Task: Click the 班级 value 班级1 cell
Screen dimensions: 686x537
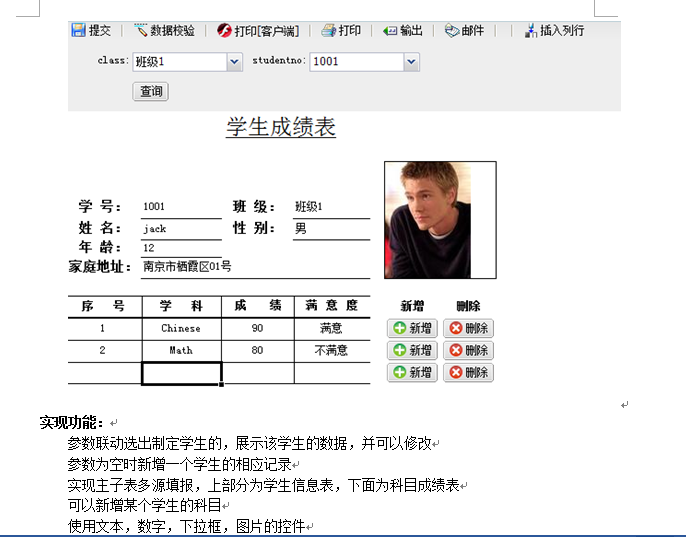Action: click(x=332, y=207)
